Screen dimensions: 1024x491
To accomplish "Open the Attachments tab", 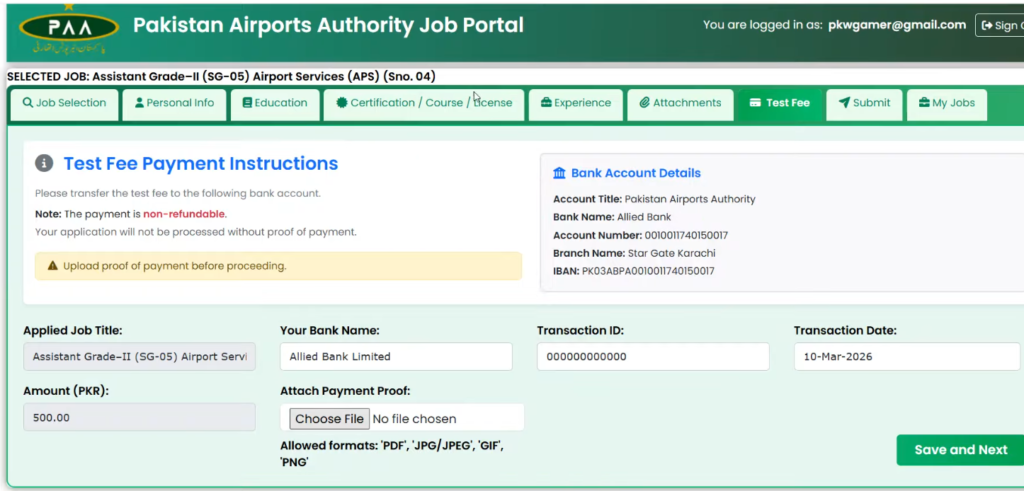I will tap(680, 103).
